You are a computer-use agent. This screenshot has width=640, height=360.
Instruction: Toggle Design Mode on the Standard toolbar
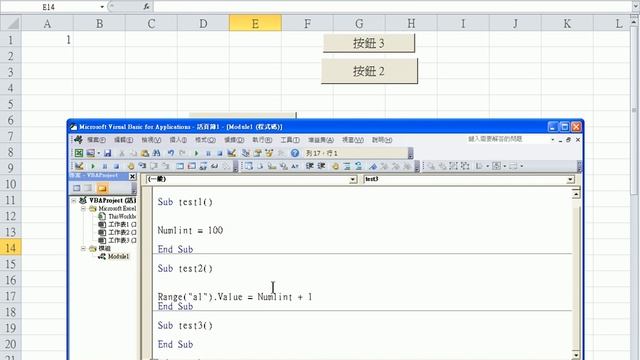pyautogui.click(x=231, y=153)
